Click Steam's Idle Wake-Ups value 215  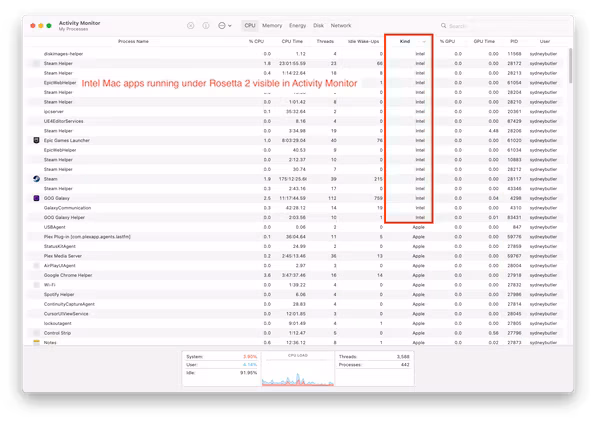[x=378, y=179]
